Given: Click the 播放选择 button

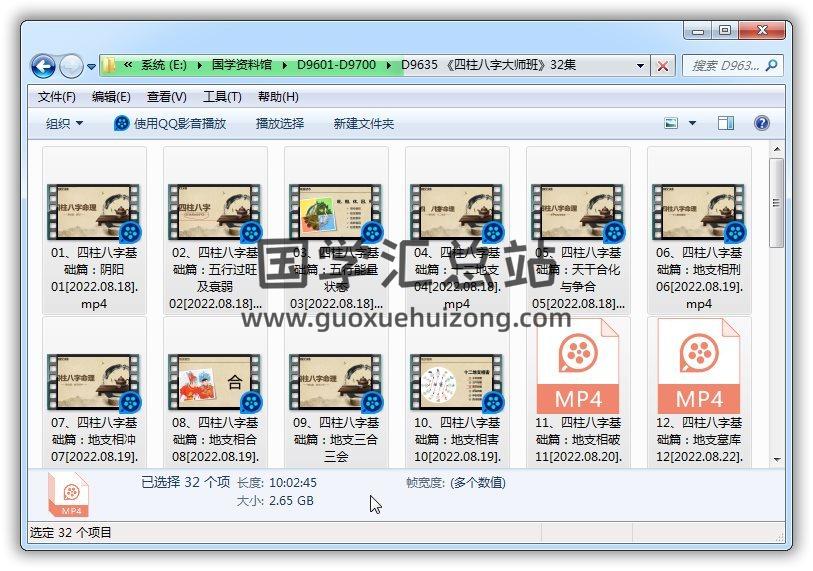Looking at the screenshot, I should 280,123.
